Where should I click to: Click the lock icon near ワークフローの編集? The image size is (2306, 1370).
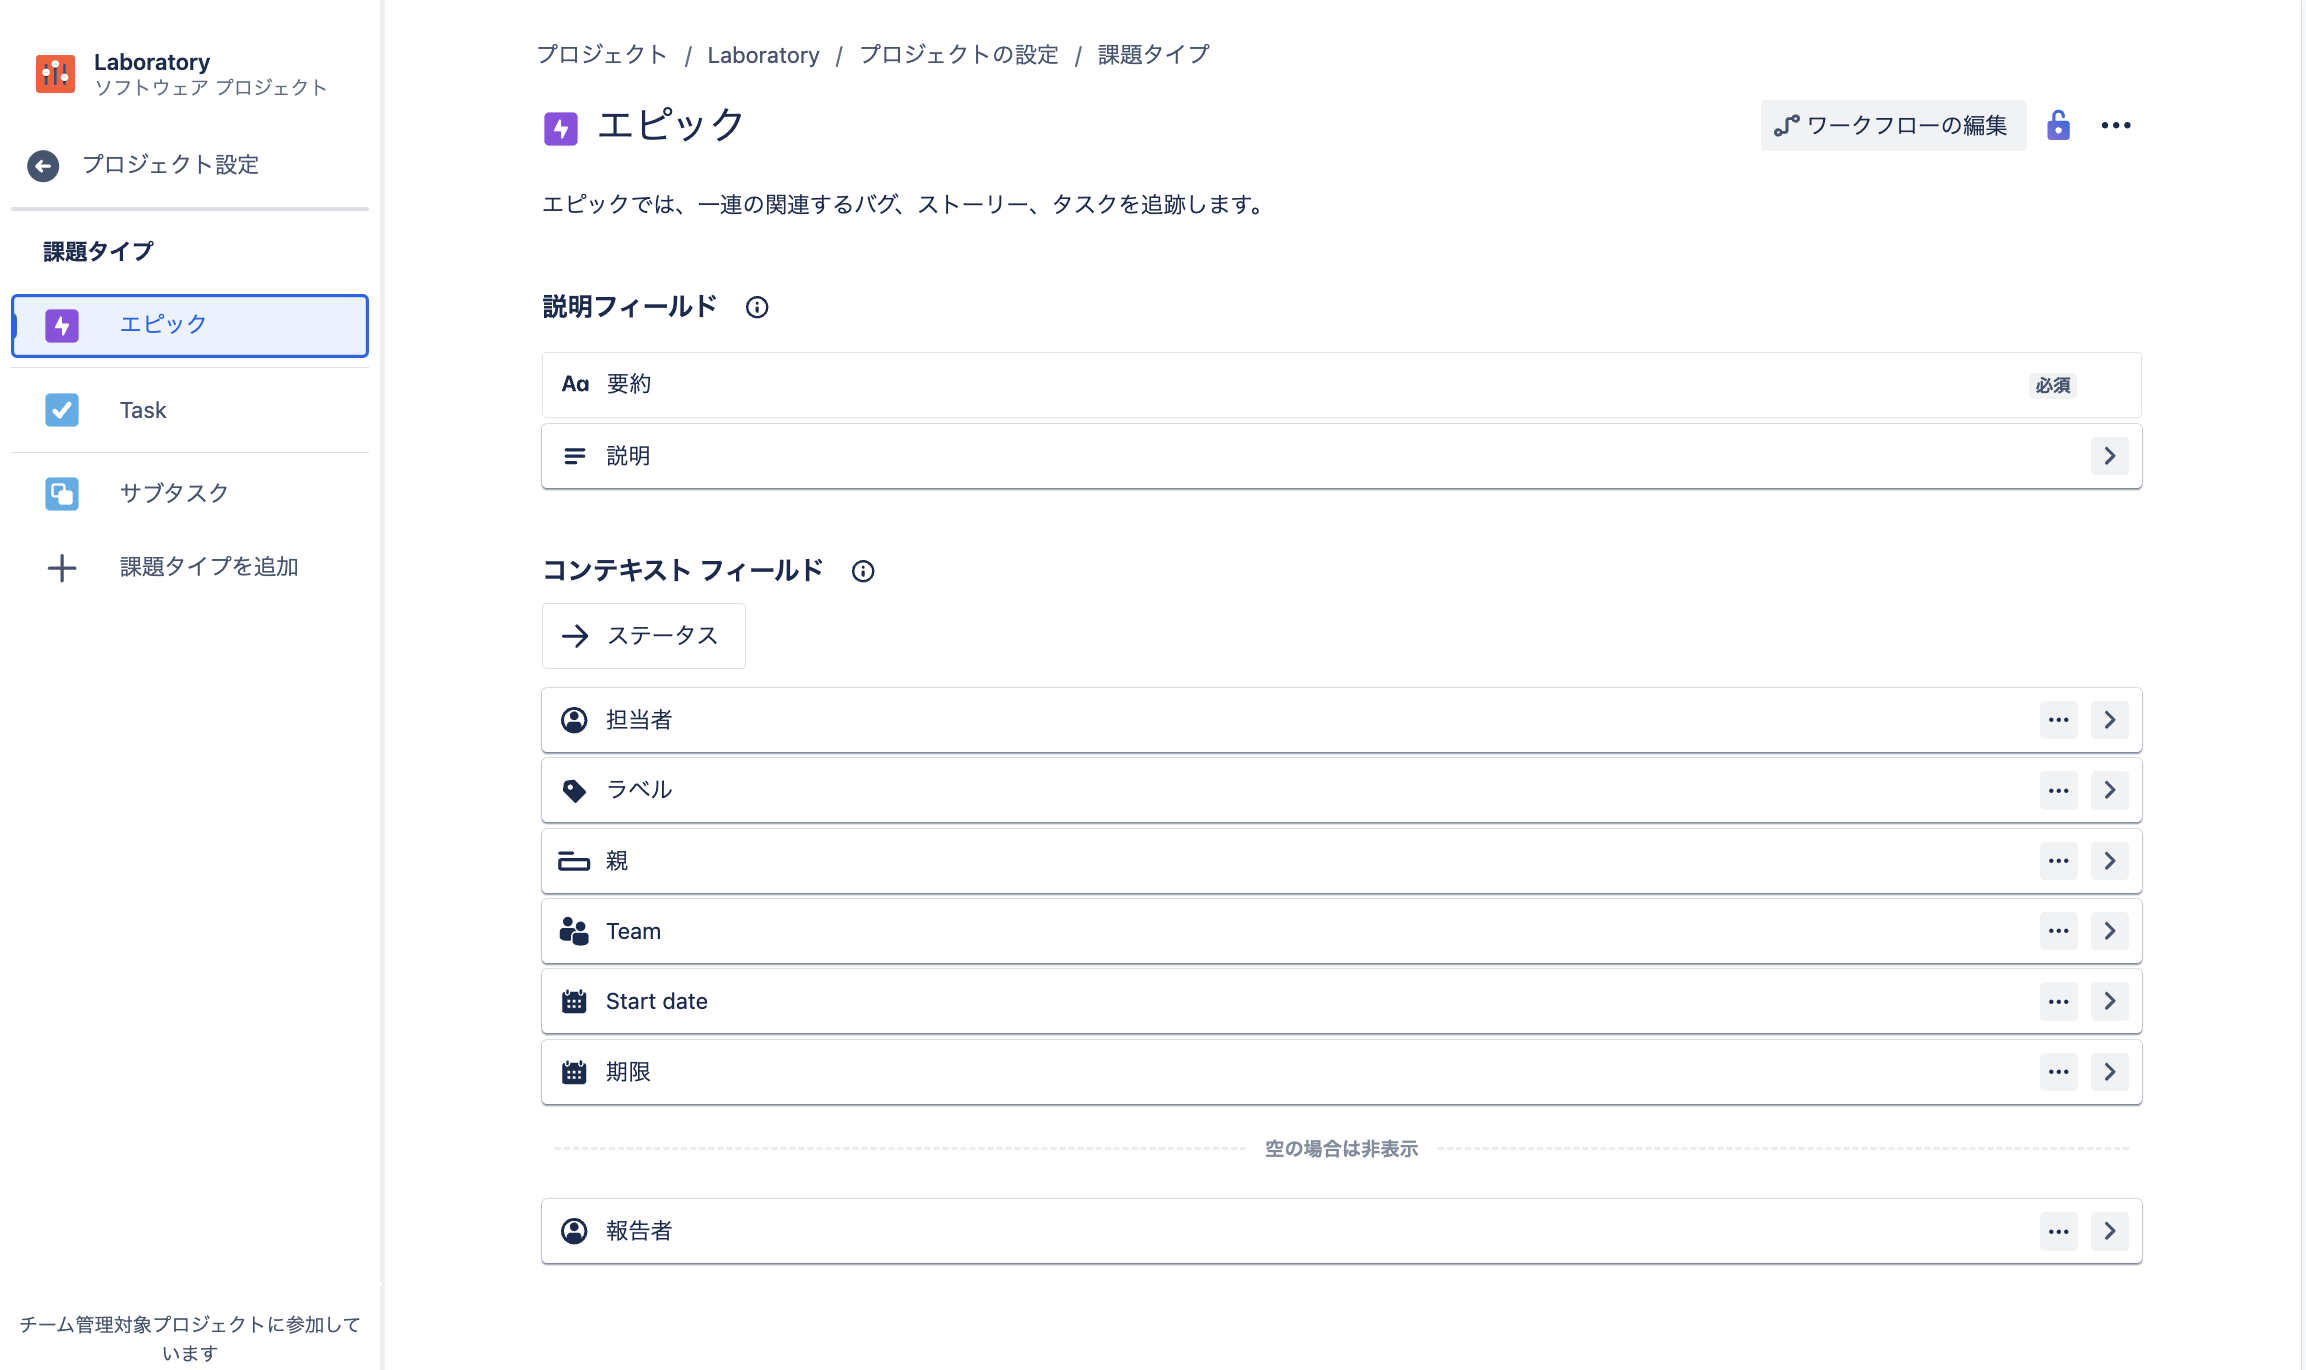tap(2059, 125)
